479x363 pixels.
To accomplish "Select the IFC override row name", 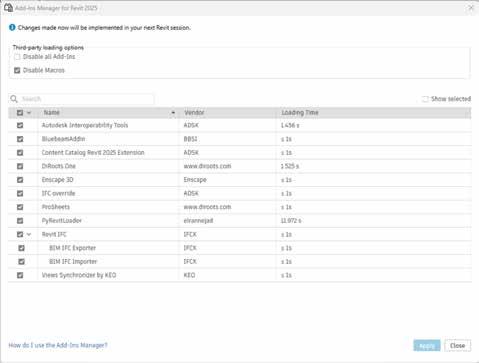I will 58,193.
